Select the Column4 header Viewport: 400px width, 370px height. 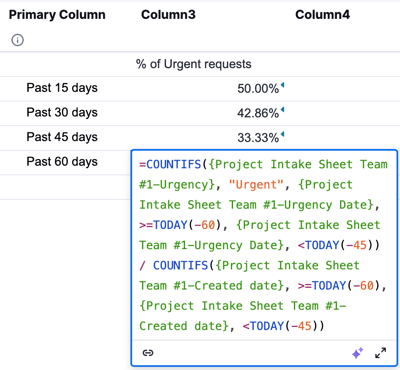click(x=322, y=15)
